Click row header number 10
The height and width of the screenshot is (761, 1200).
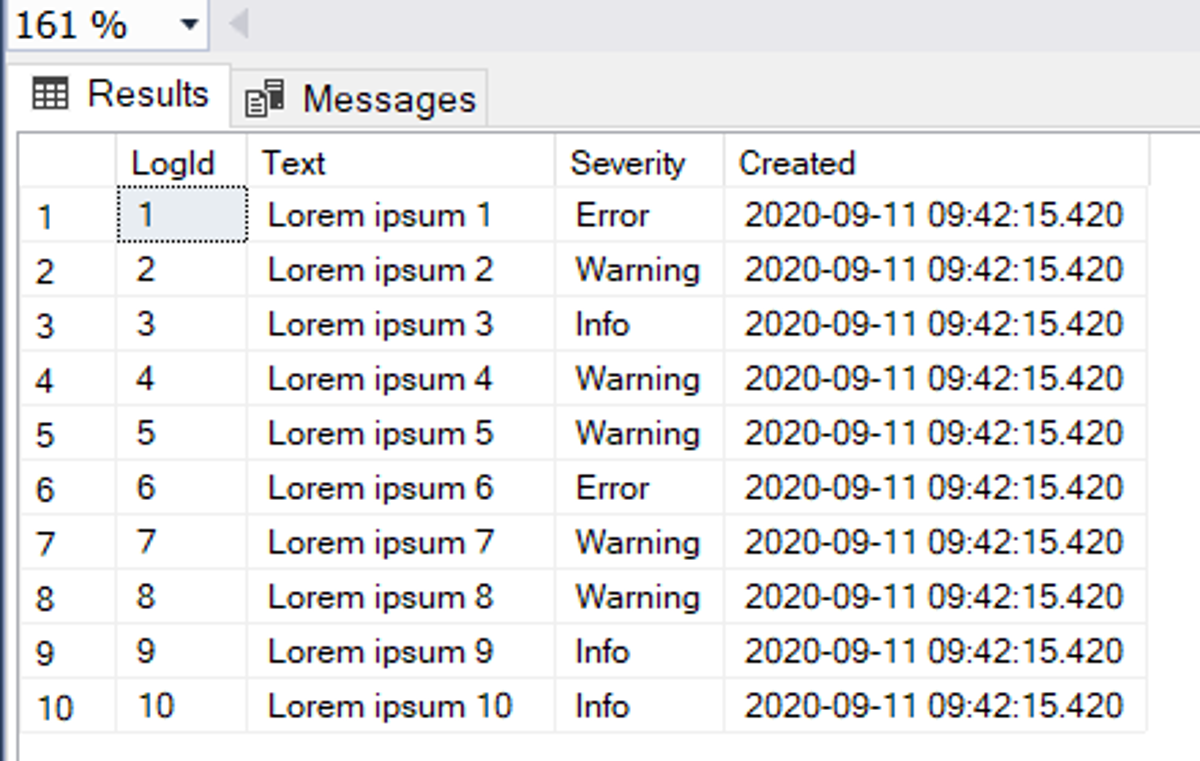tap(68, 707)
